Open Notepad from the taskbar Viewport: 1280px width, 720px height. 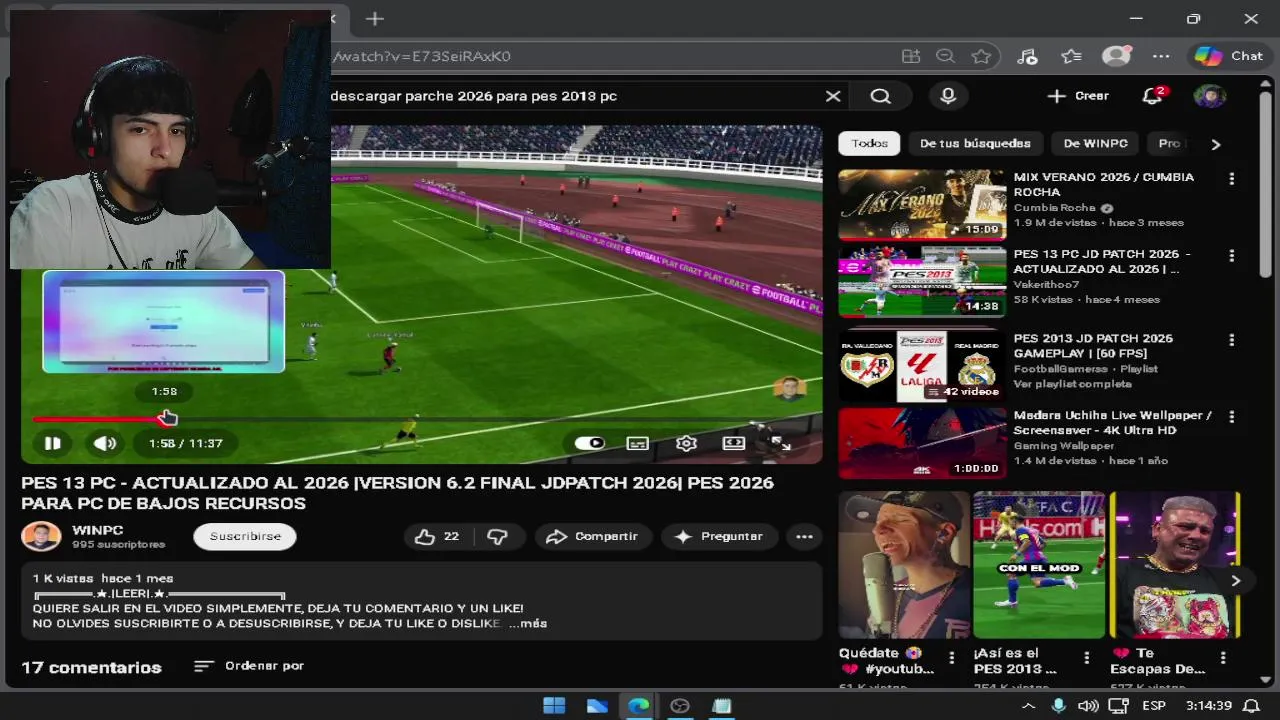(x=721, y=706)
